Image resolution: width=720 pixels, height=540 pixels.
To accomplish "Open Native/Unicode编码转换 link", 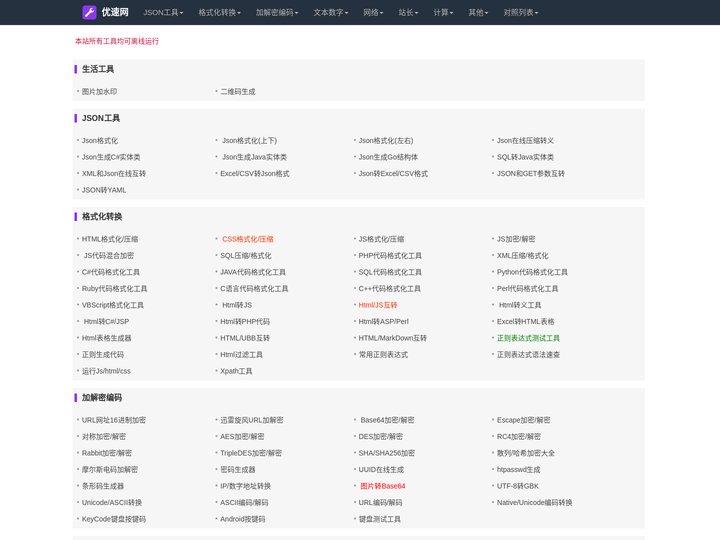I will point(534,503).
